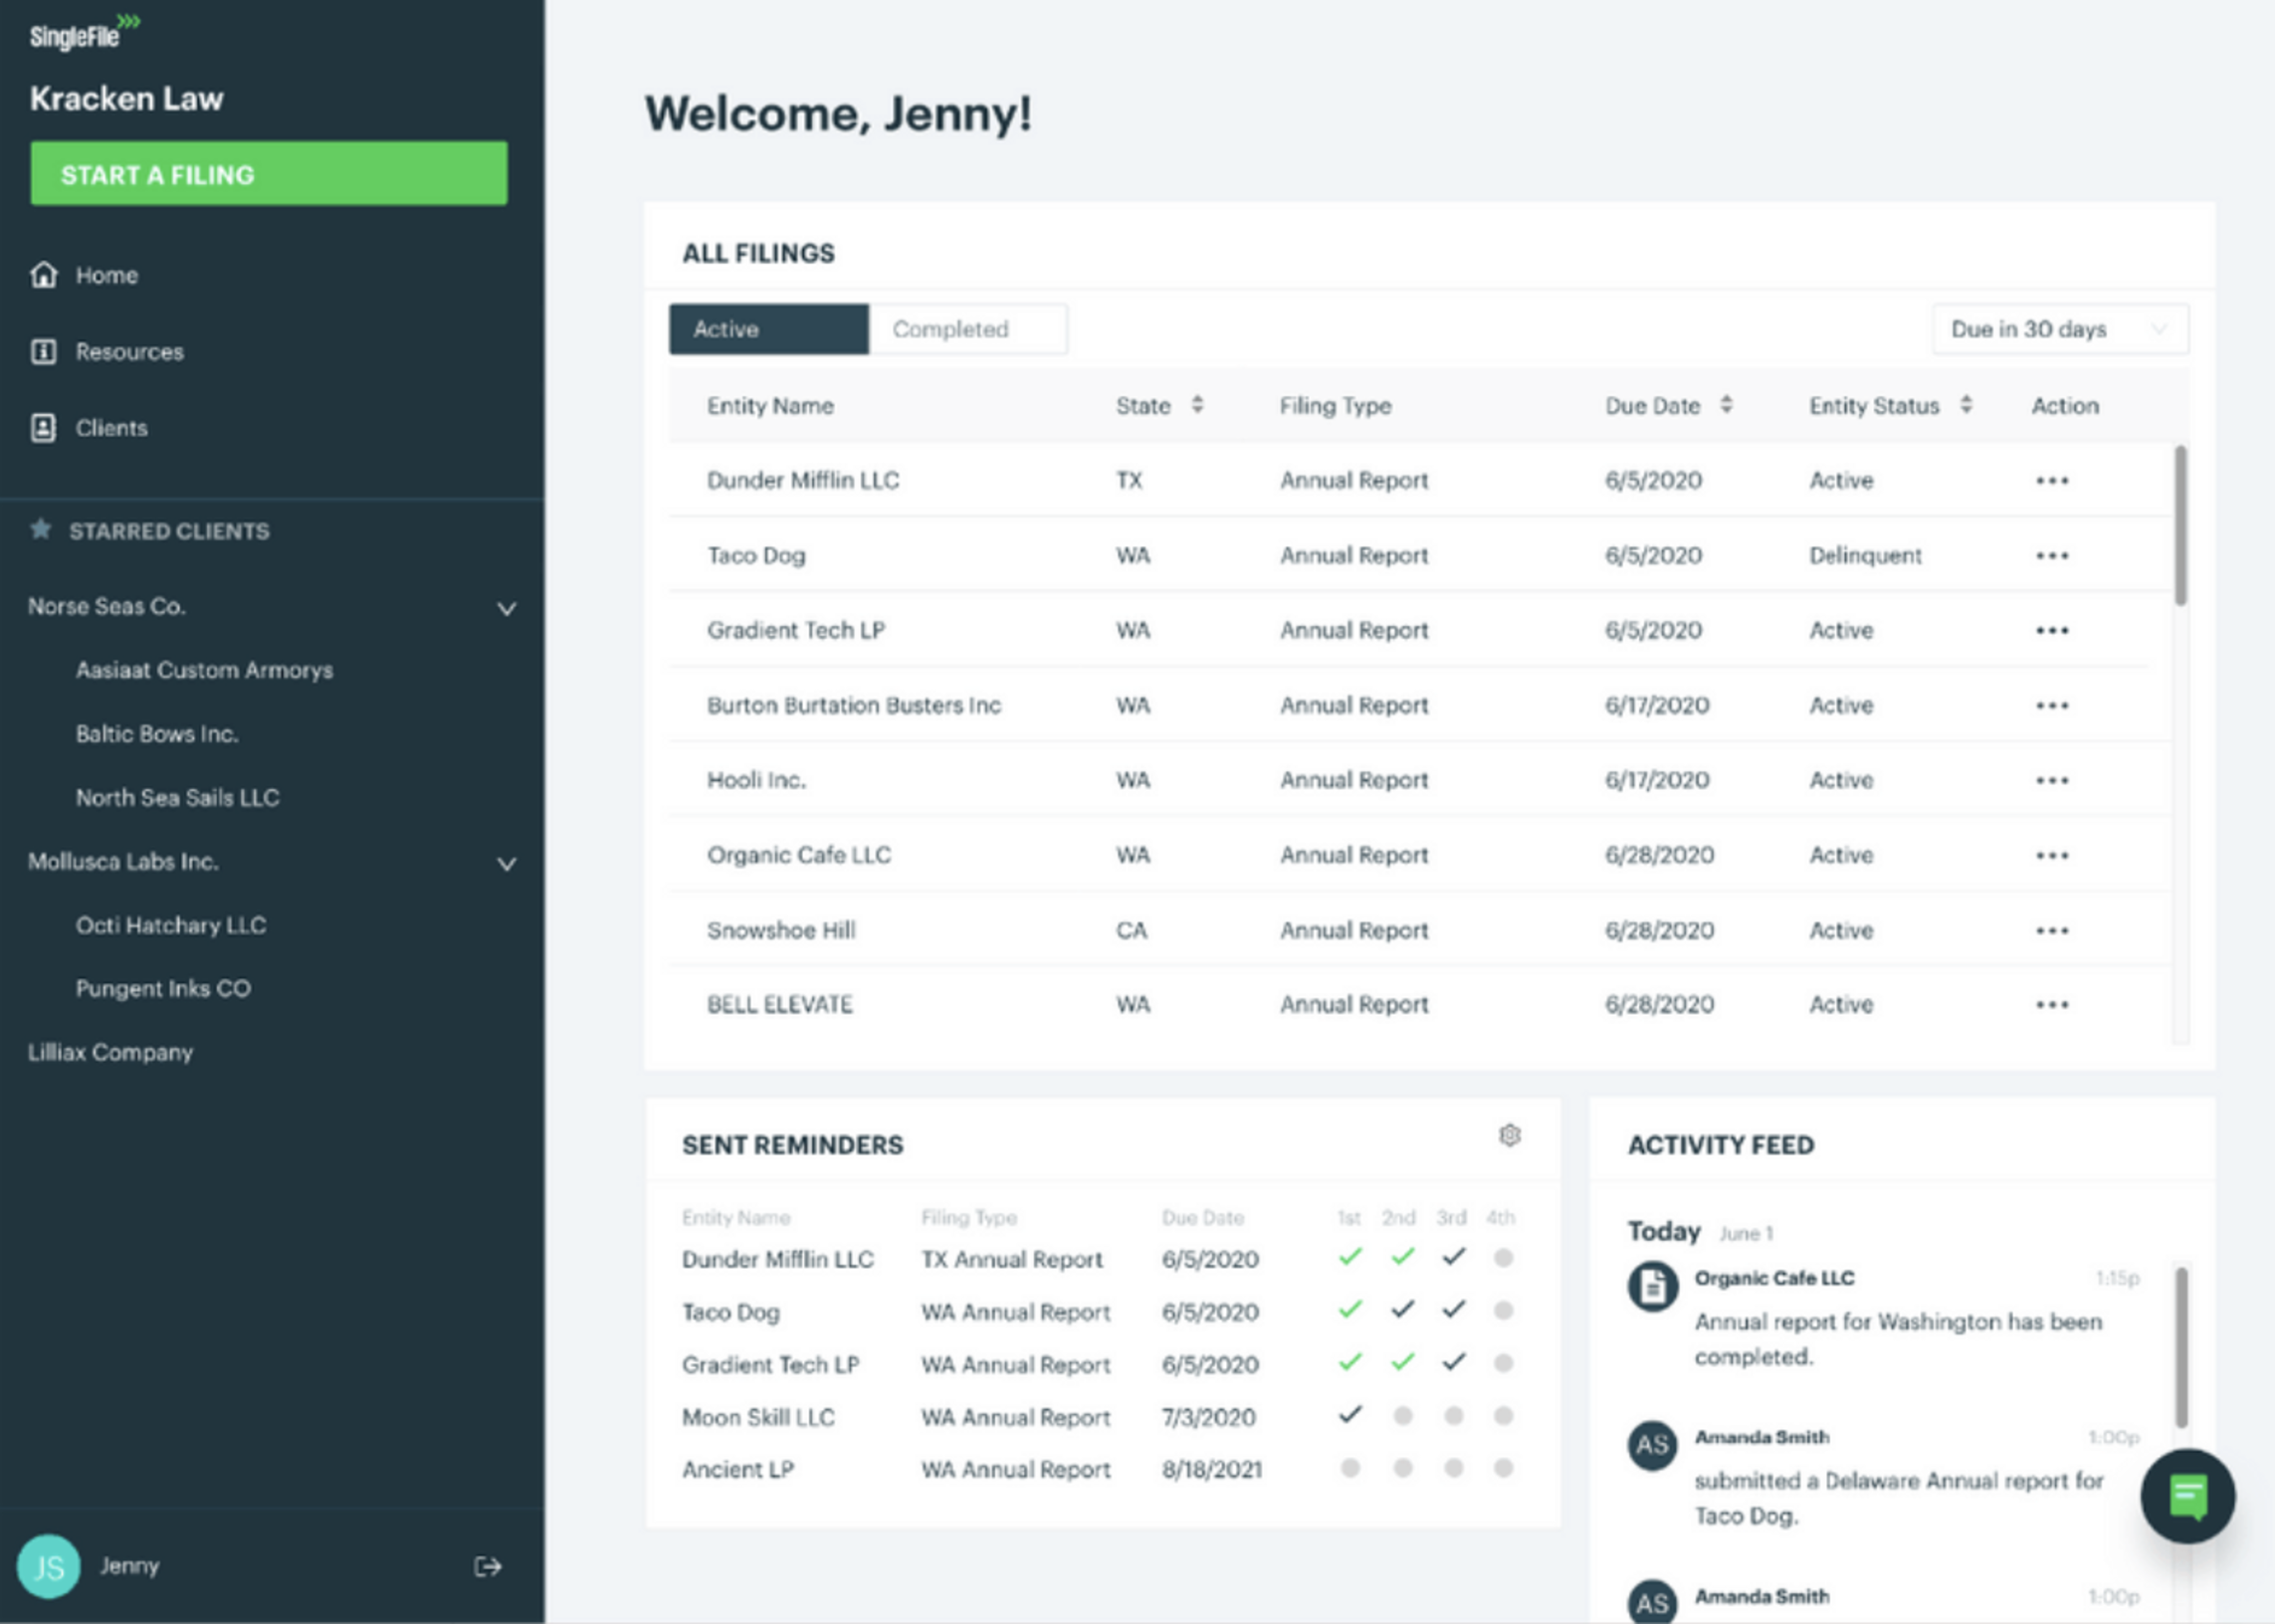Click the logout icon next to Jenny

[x=487, y=1566]
